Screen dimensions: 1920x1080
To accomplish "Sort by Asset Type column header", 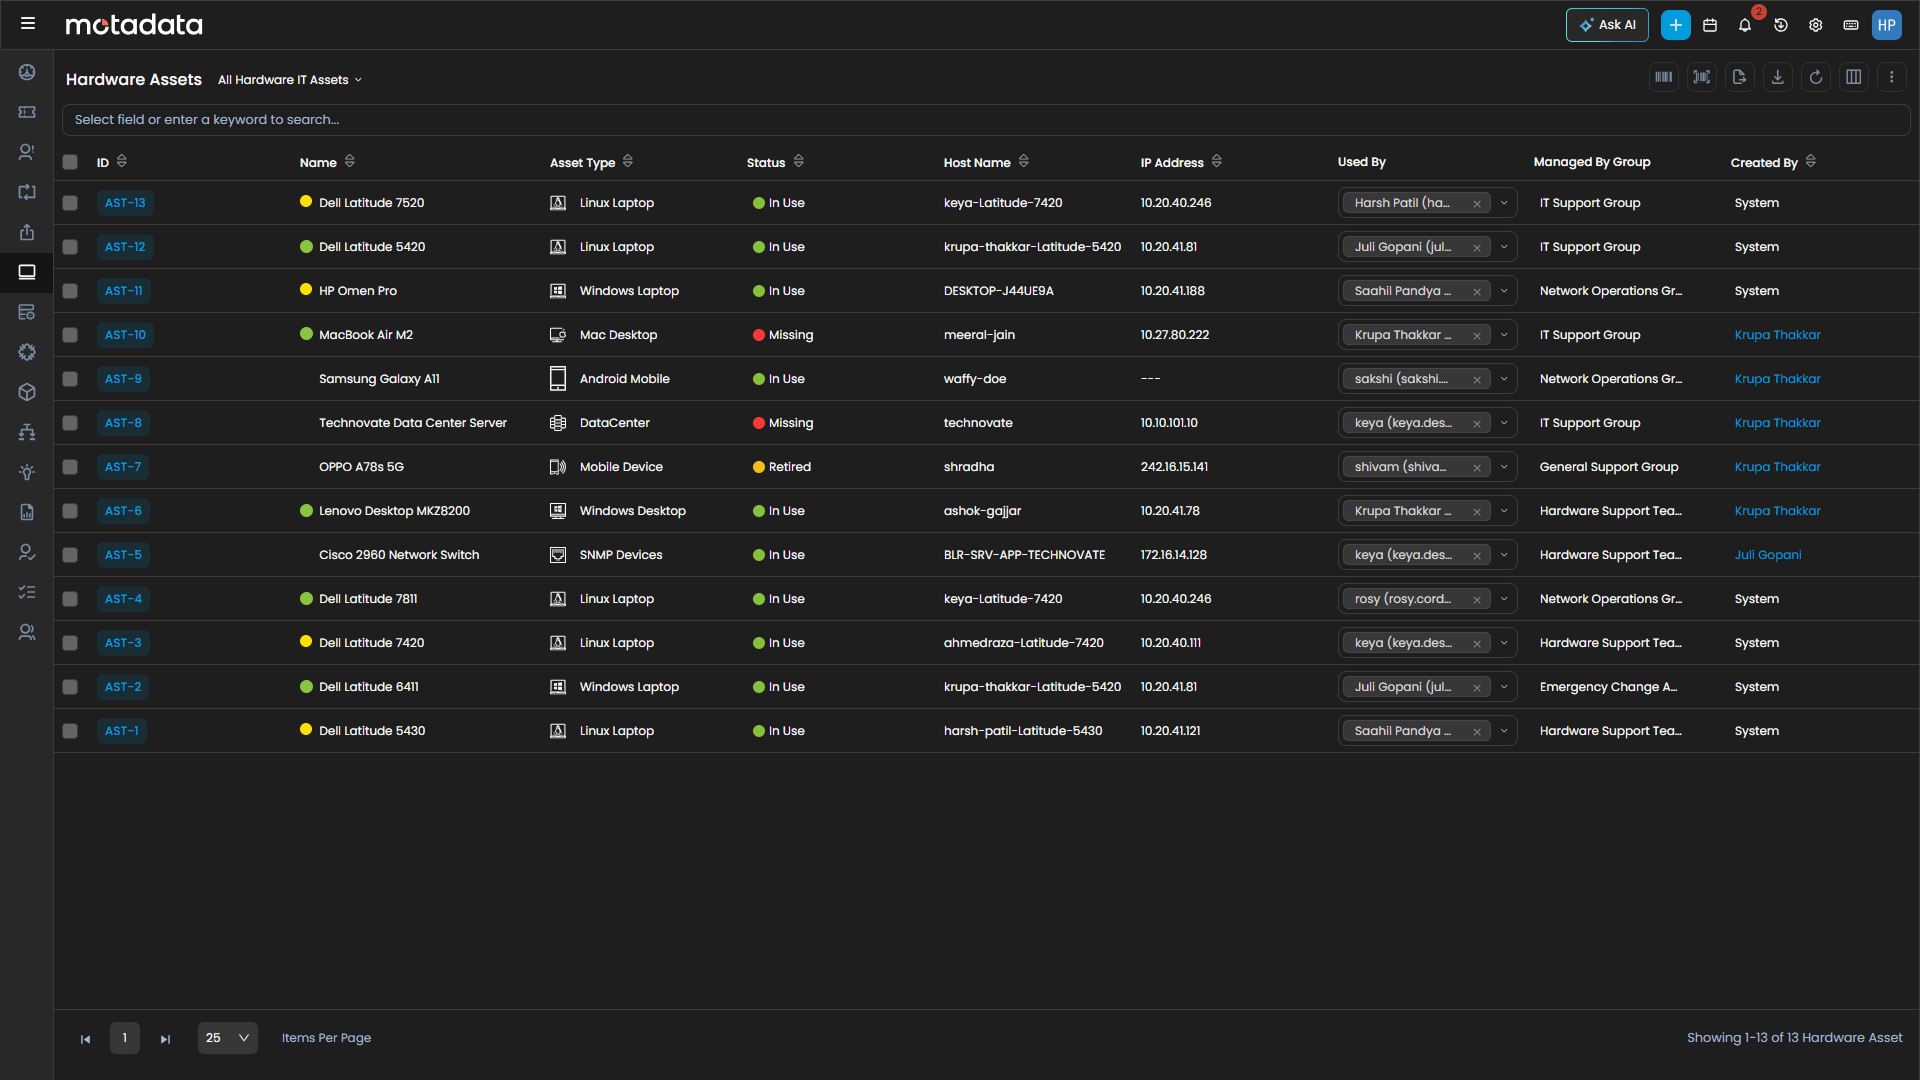I will [627, 162].
